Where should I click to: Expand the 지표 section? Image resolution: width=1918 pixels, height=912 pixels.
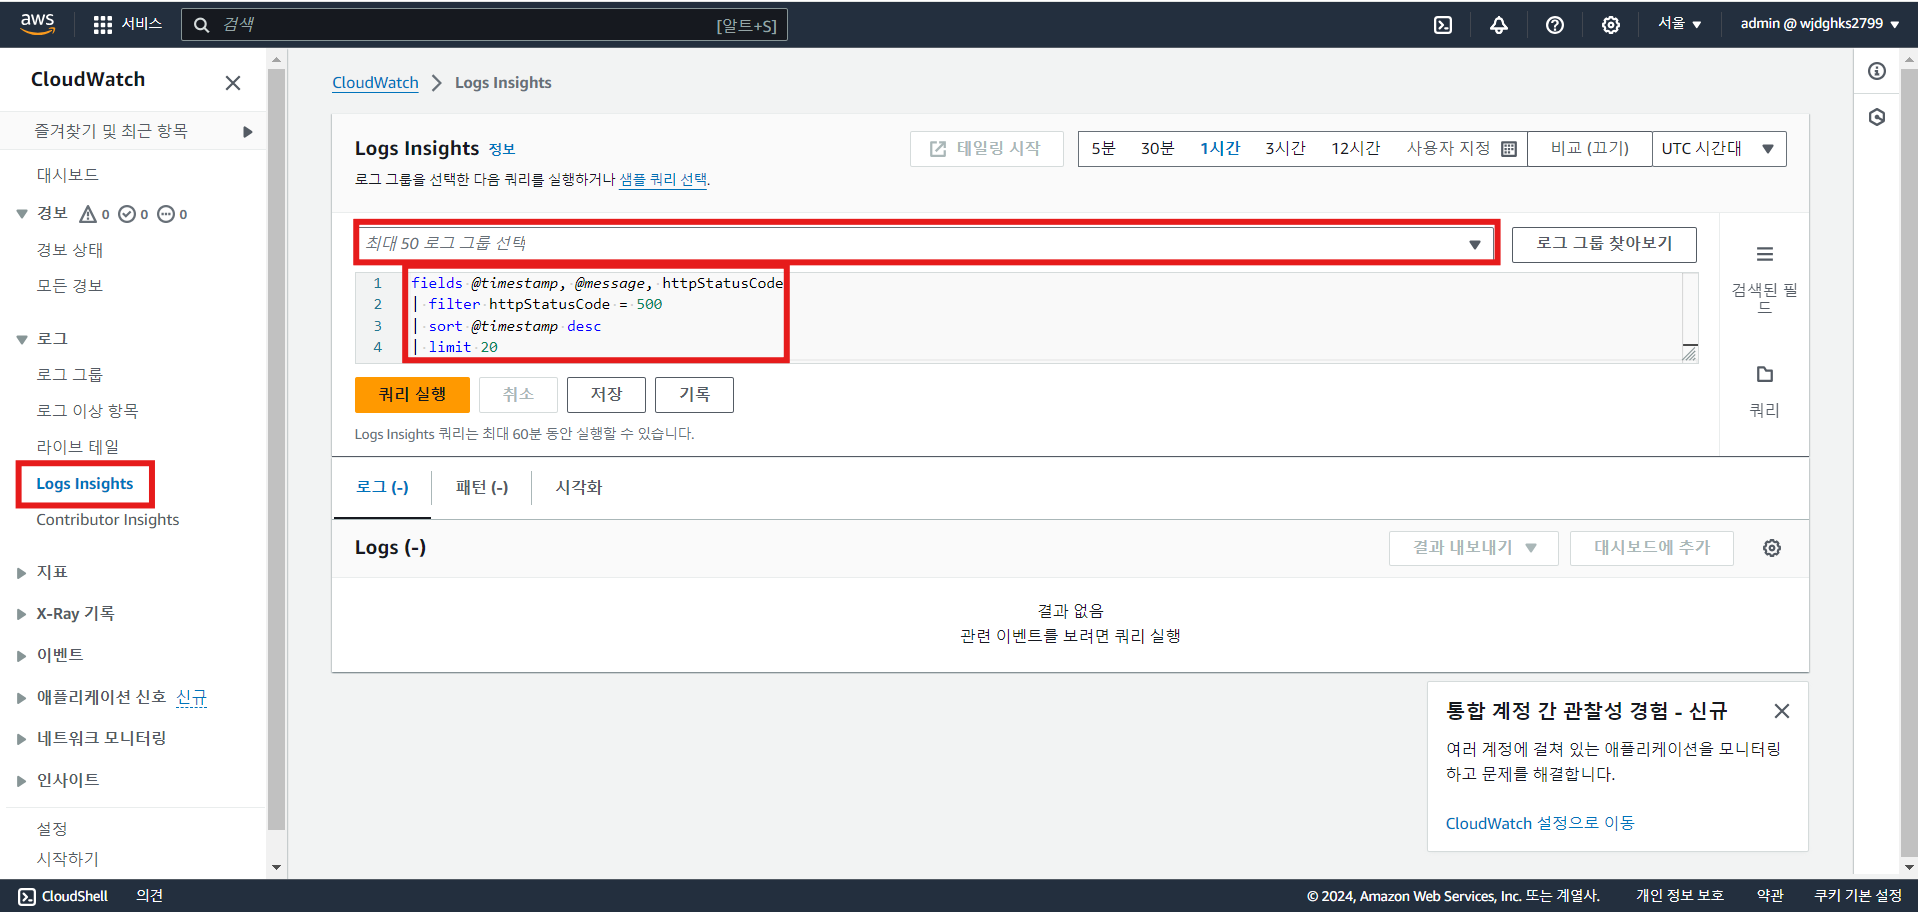point(22,573)
